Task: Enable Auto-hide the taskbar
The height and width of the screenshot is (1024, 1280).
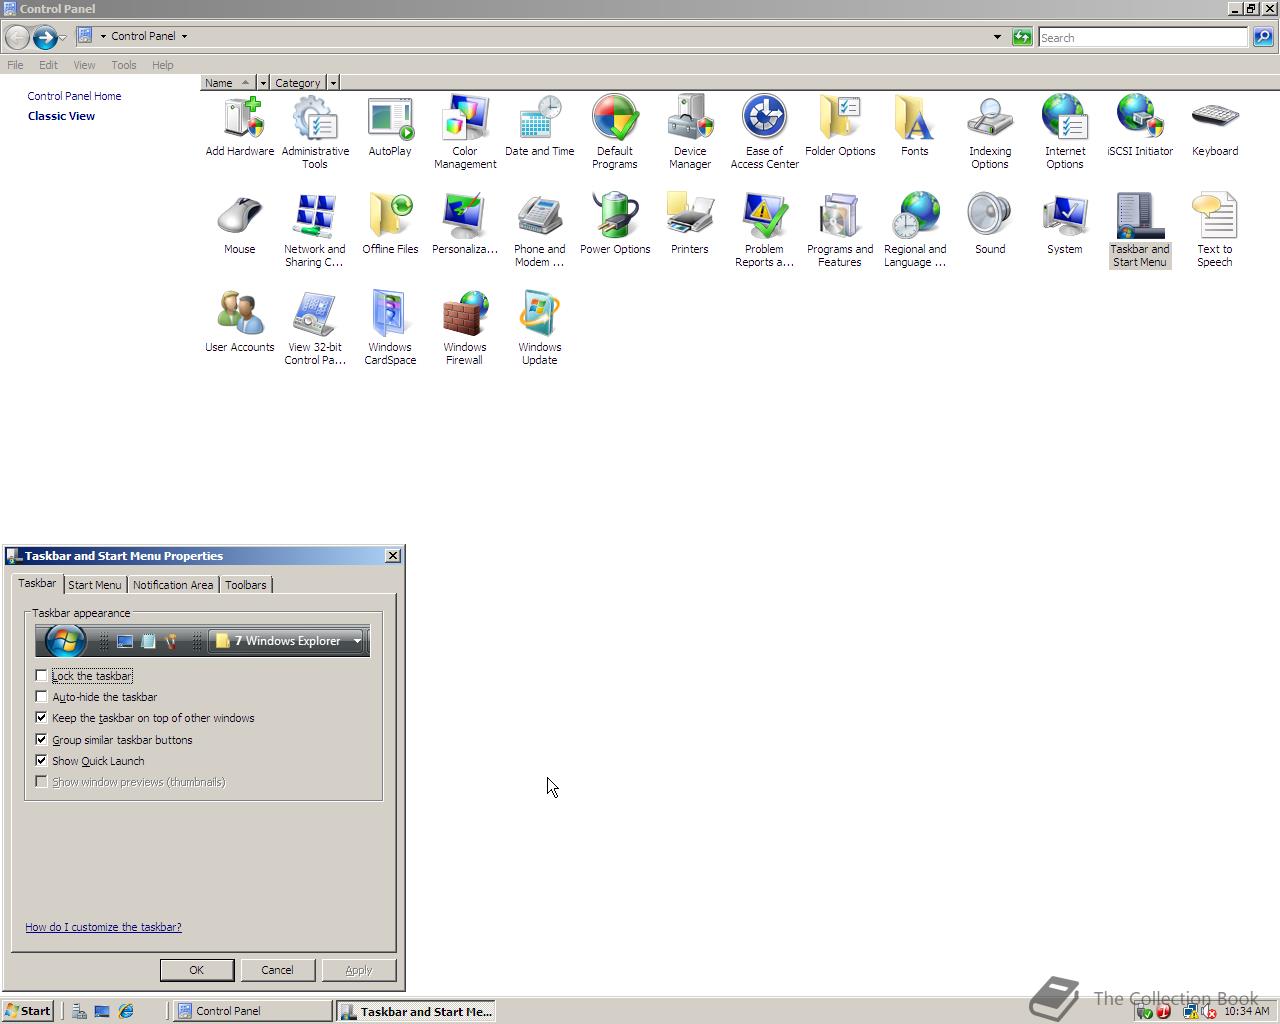Action: tap(41, 697)
